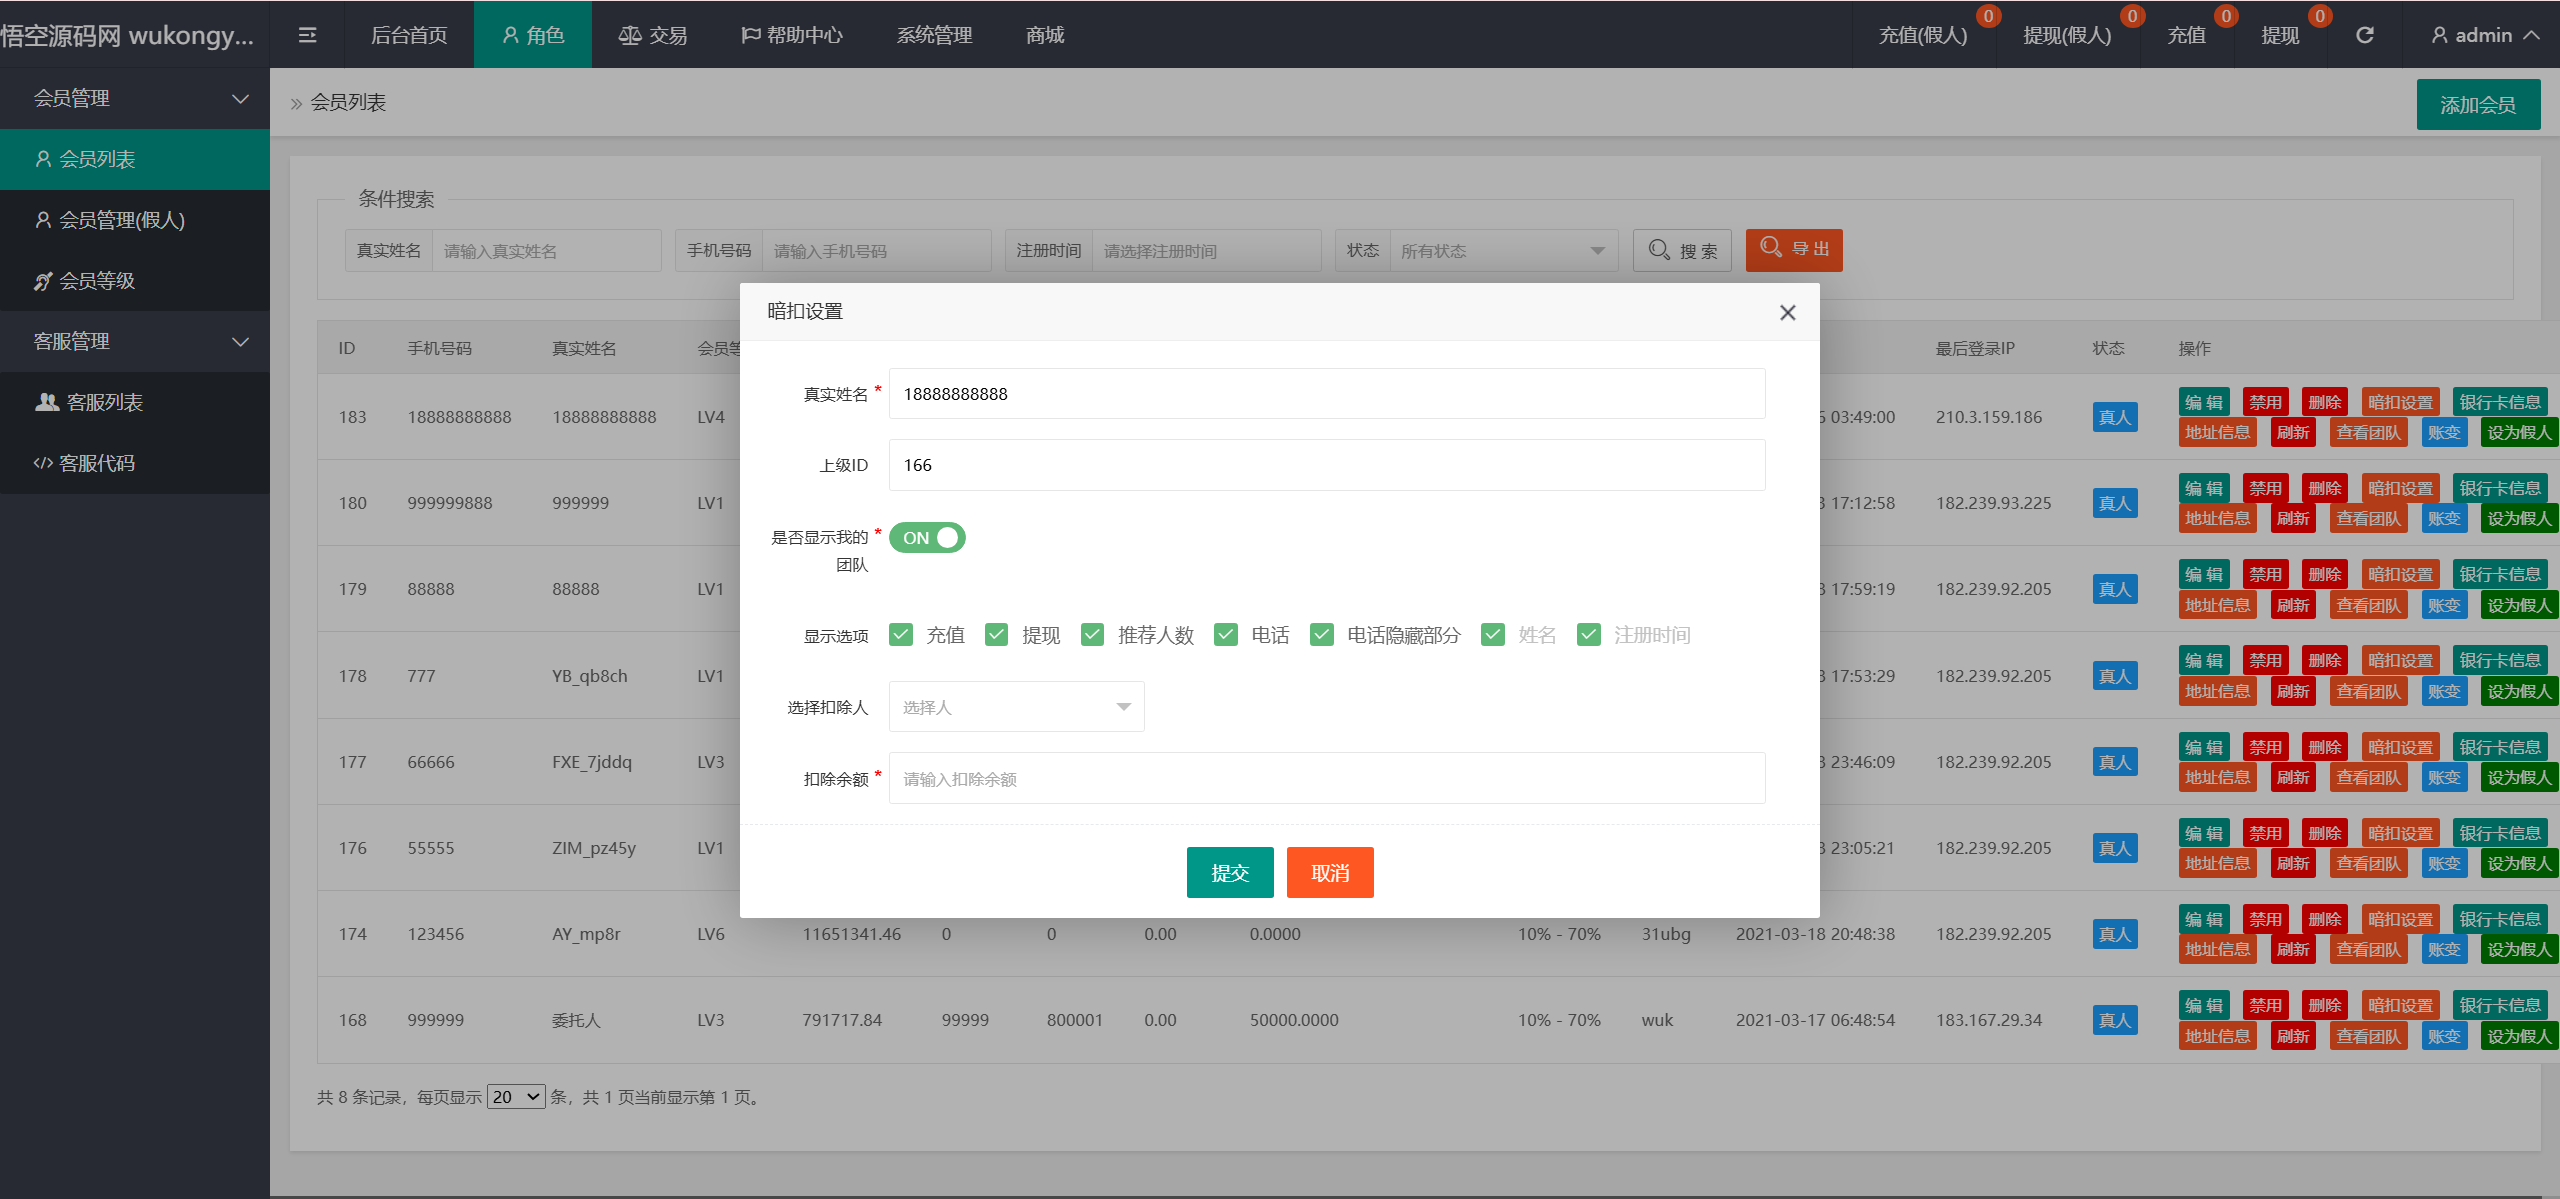Image resolution: width=2560 pixels, height=1199 pixels.
Task: Open 会员等级 in the sidebar
Action: coord(97,281)
